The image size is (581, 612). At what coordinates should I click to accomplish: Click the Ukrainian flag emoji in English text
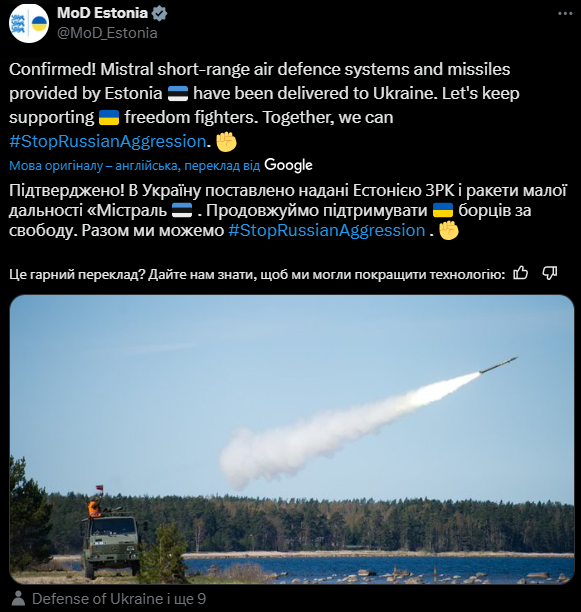click(109, 117)
